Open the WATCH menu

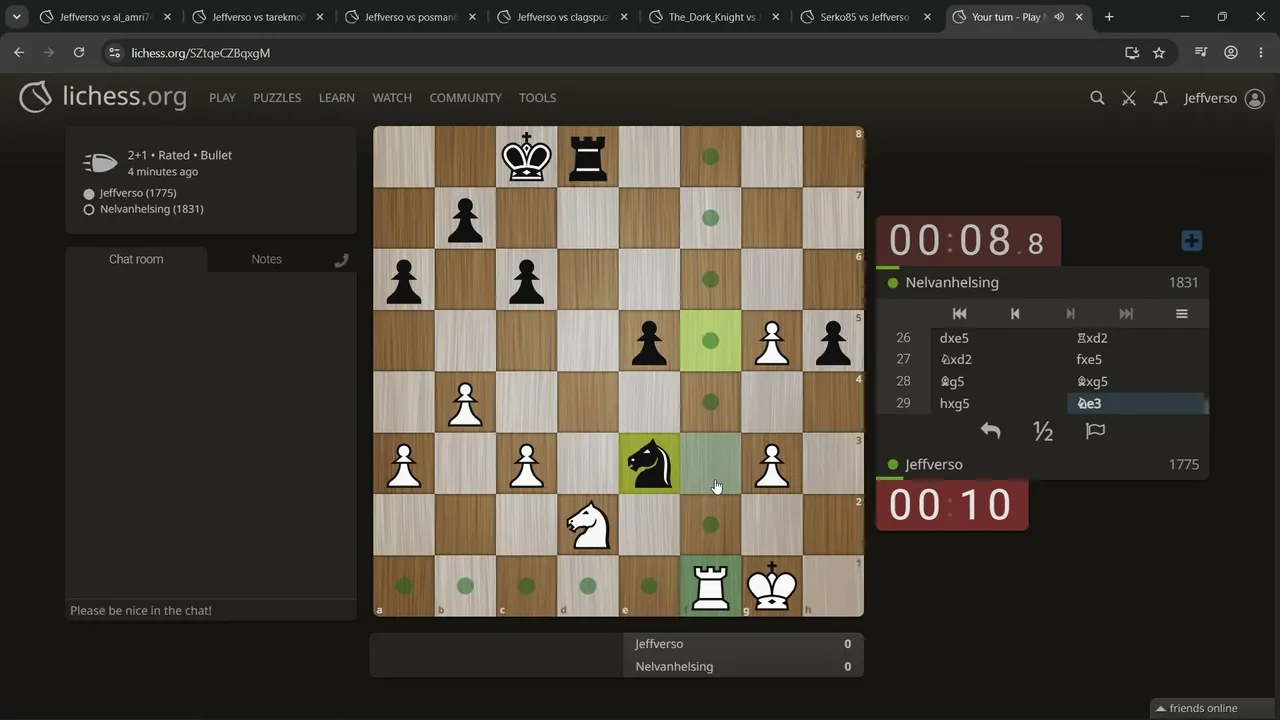coord(392,98)
